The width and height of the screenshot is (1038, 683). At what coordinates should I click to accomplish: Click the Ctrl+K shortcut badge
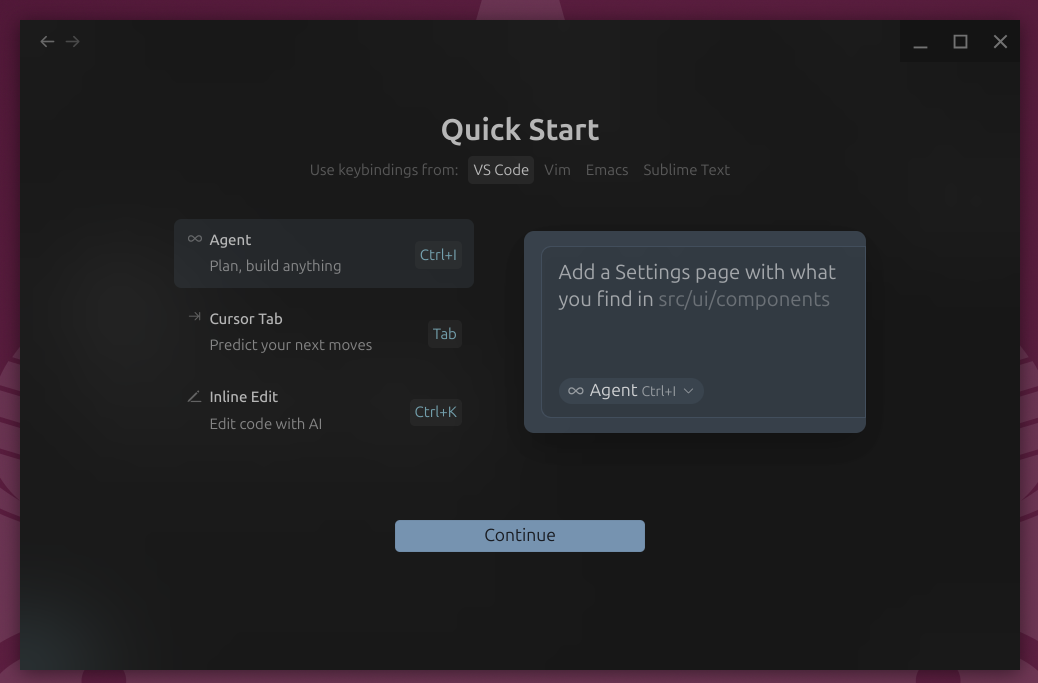[436, 412]
